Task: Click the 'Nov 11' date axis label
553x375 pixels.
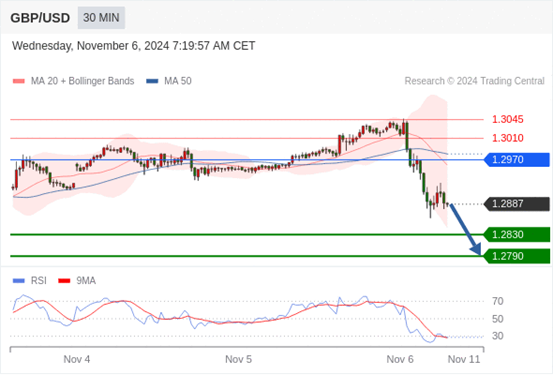Action: coord(464,359)
